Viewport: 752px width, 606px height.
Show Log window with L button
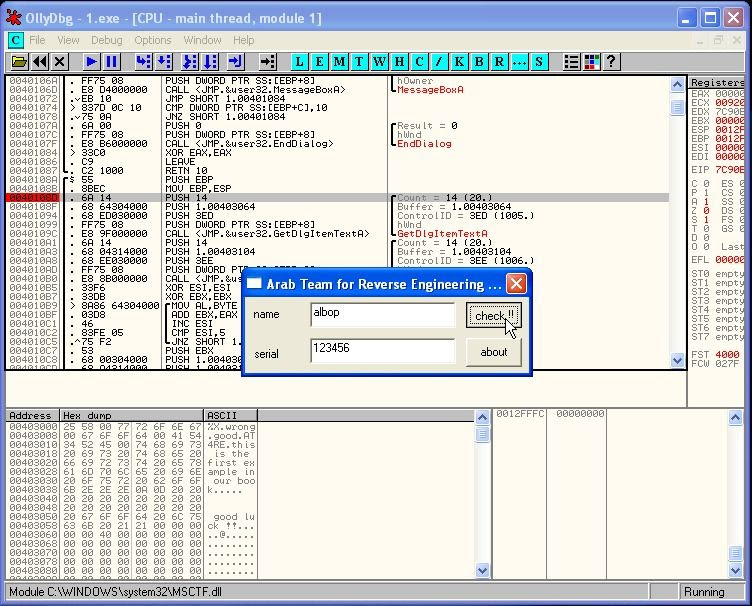pyautogui.click(x=299, y=61)
